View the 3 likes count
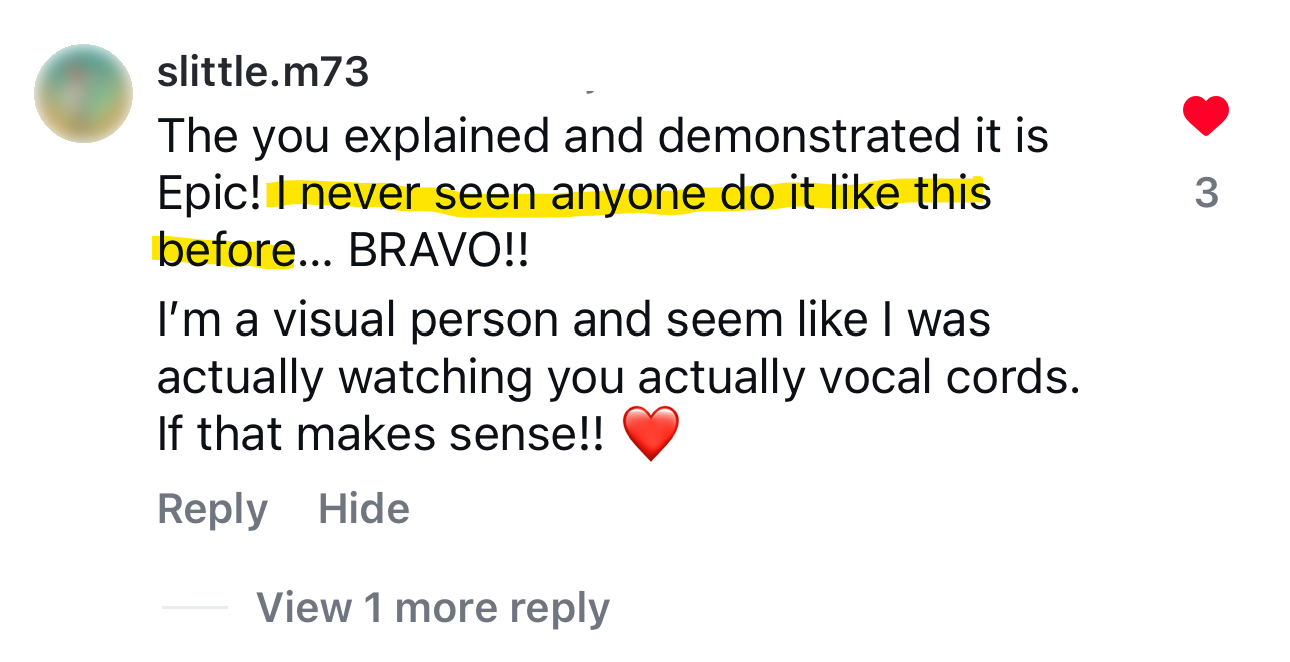Viewport: 1290px width, 662px height. 1206,193
